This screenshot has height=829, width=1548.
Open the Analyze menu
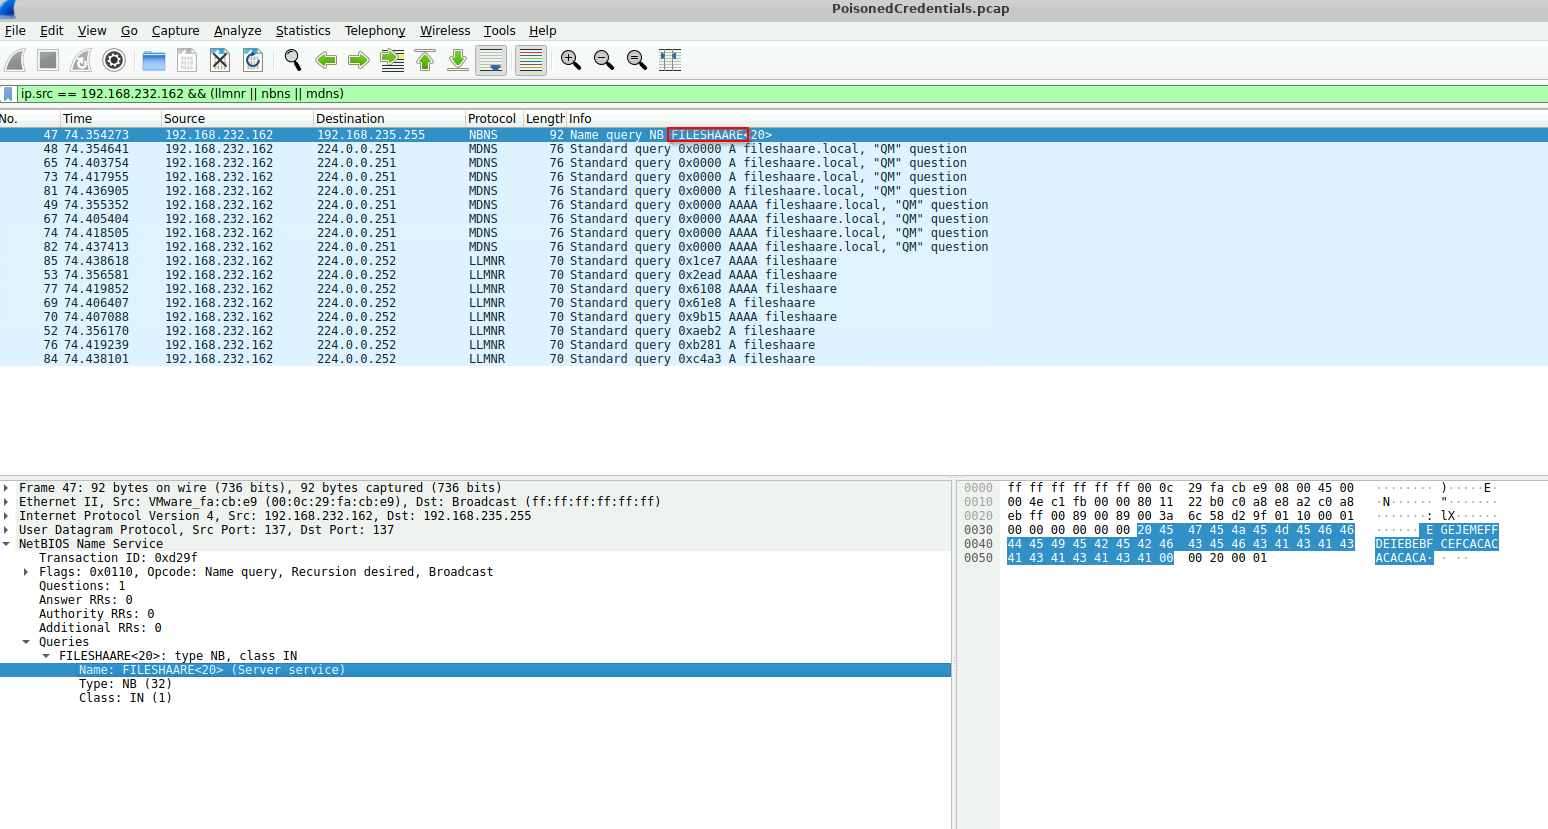237,31
